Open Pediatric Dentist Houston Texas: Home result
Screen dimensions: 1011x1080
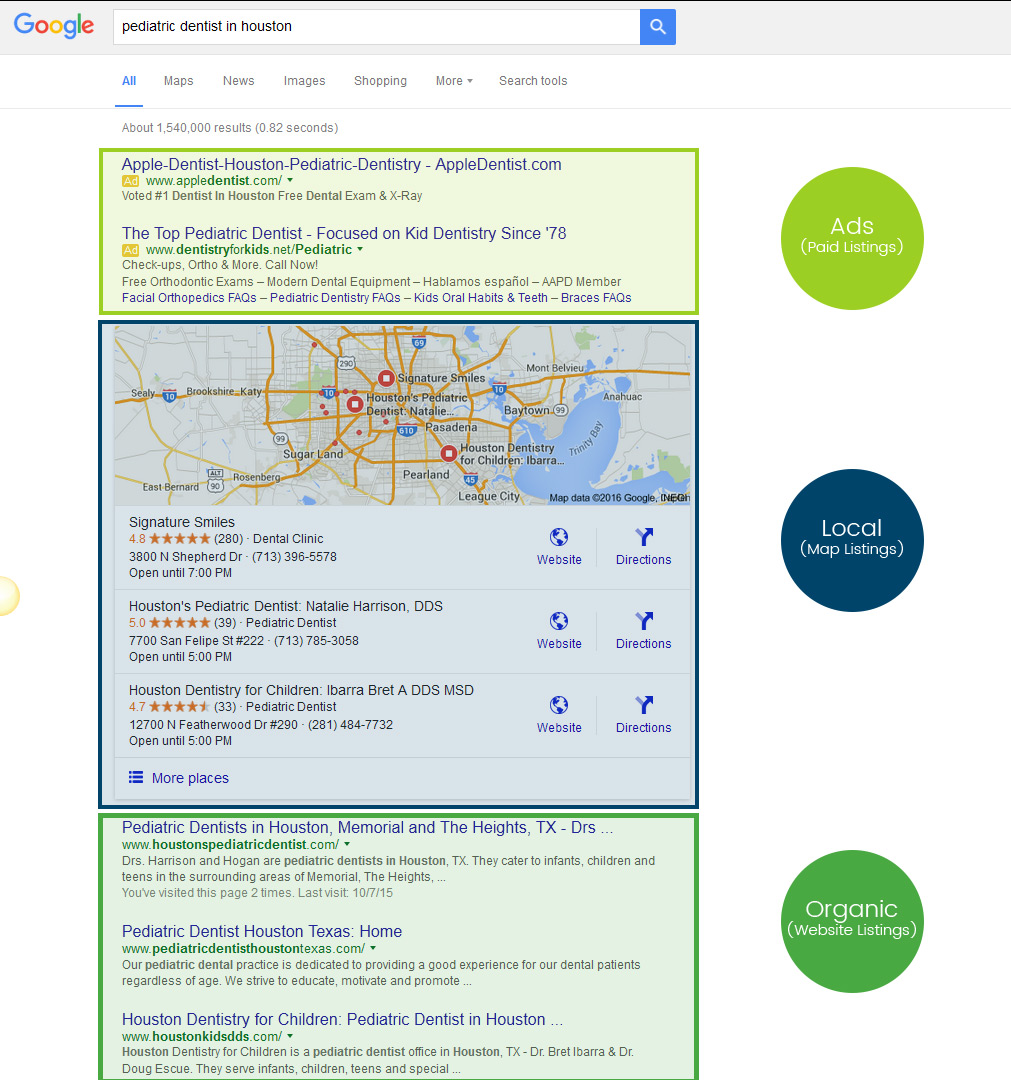point(262,931)
